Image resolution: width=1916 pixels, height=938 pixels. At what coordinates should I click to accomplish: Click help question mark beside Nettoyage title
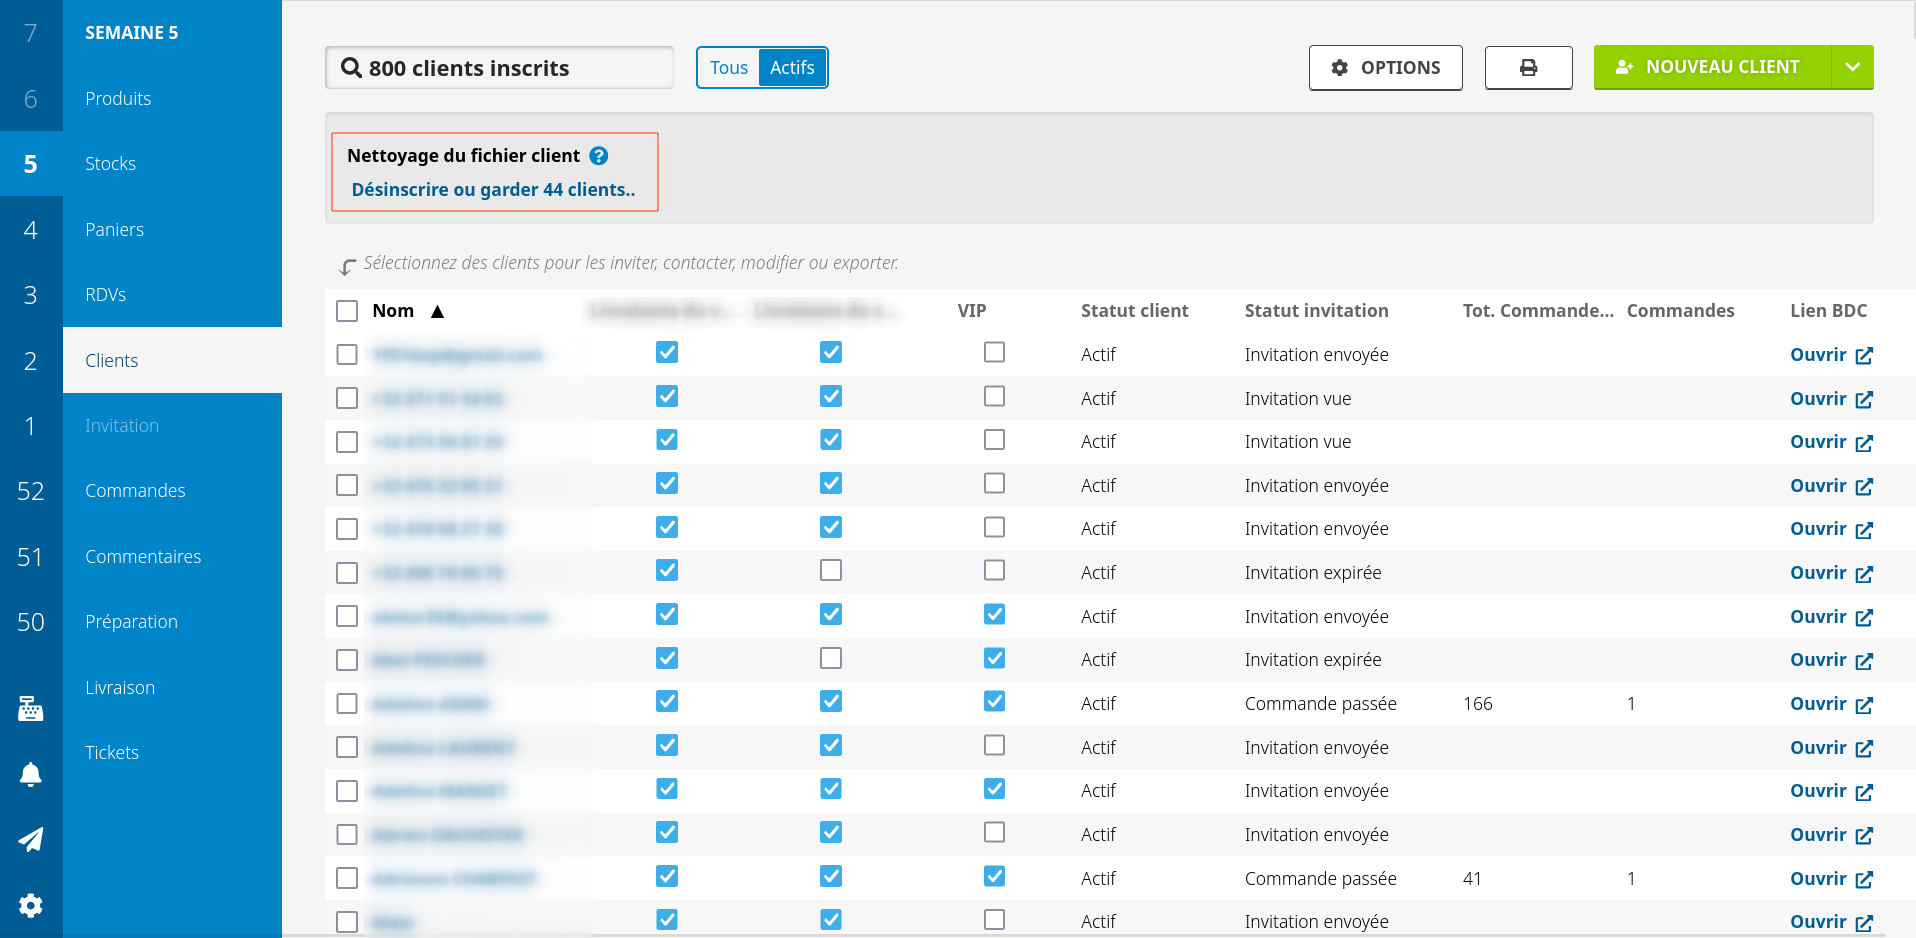click(599, 156)
